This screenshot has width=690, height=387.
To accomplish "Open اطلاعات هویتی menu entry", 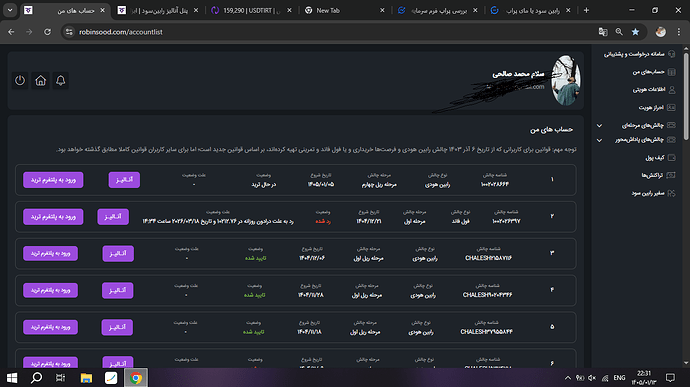I will (x=649, y=90).
